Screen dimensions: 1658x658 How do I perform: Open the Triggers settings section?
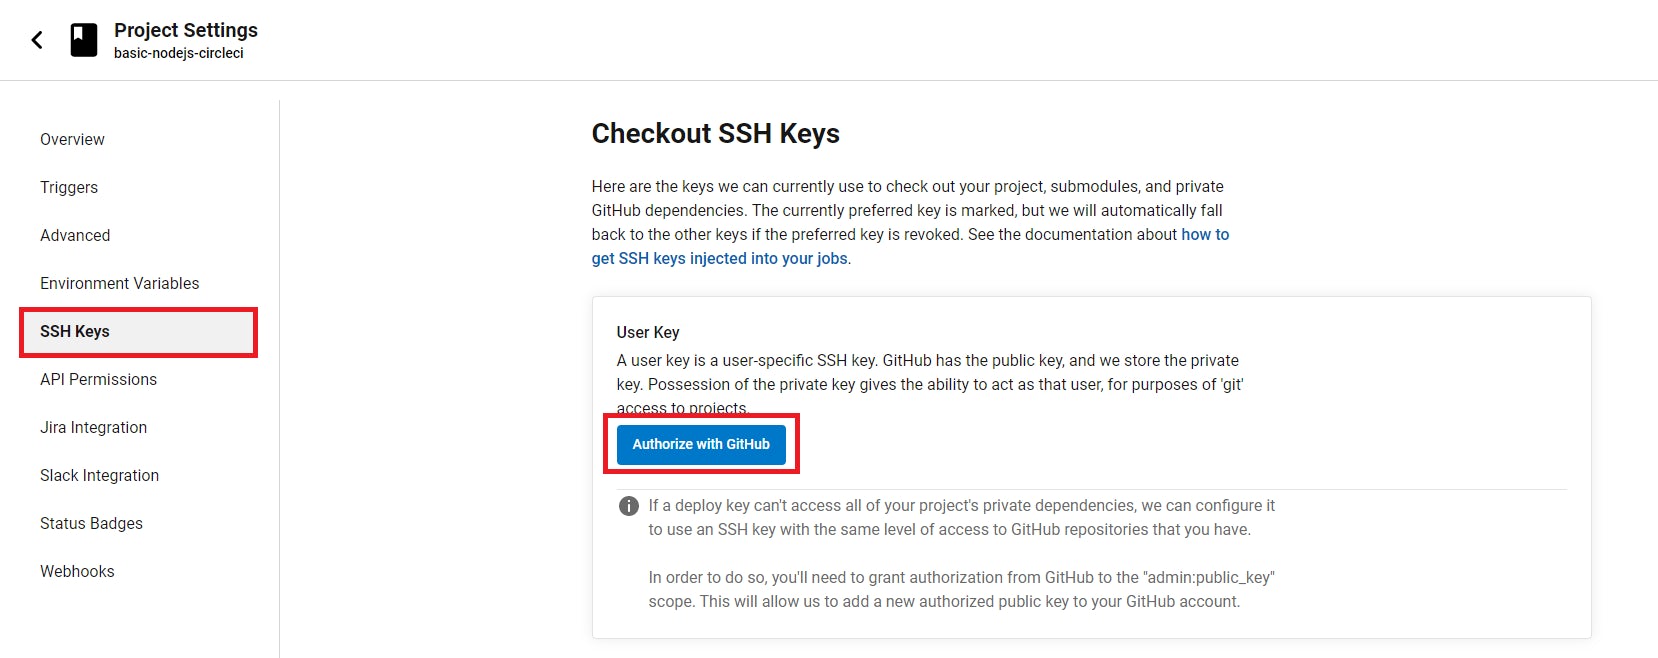[x=68, y=187]
